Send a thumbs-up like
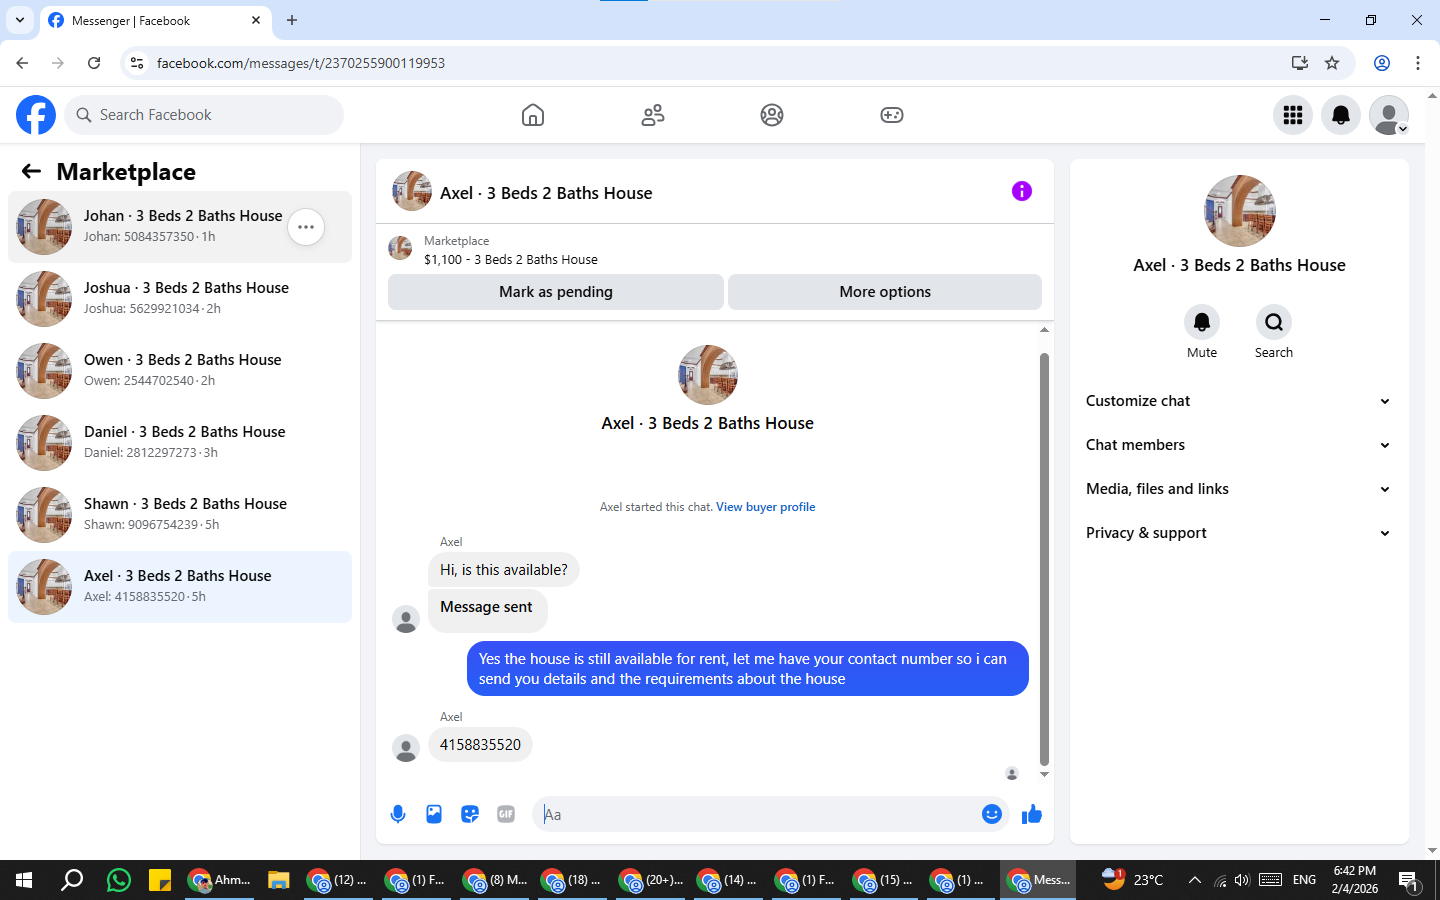 point(1032,814)
